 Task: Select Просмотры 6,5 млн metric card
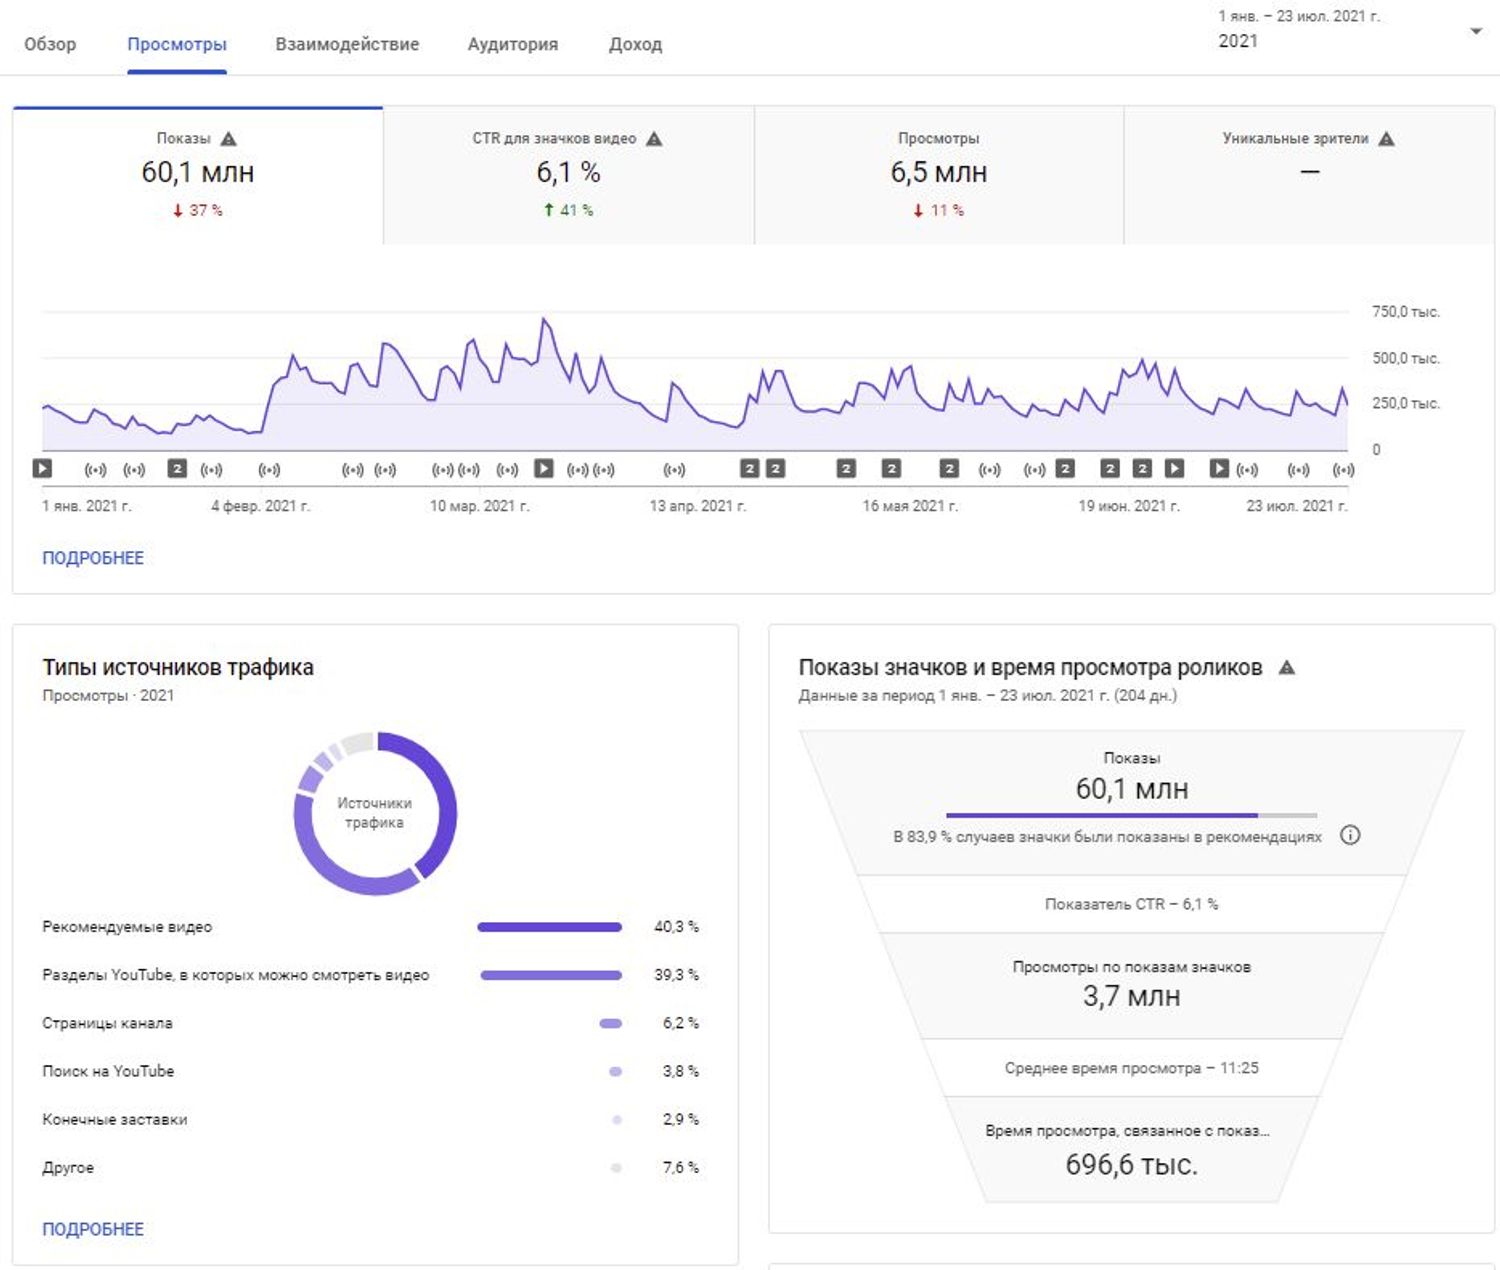pyautogui.click(x=939, y=175)
